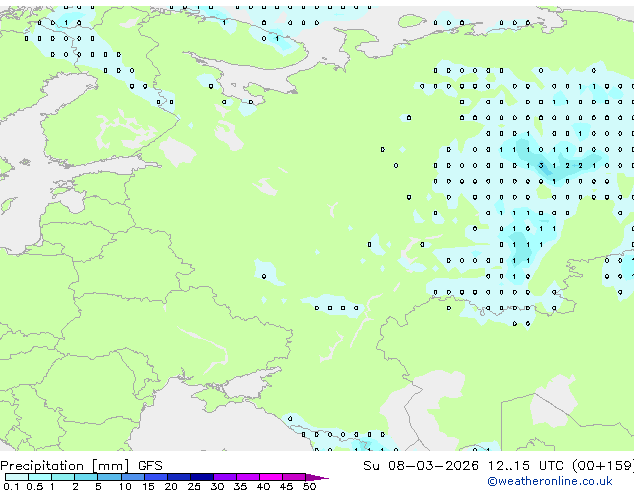Pick the 20–25 mm dark blue swatch

pos(179,477)
